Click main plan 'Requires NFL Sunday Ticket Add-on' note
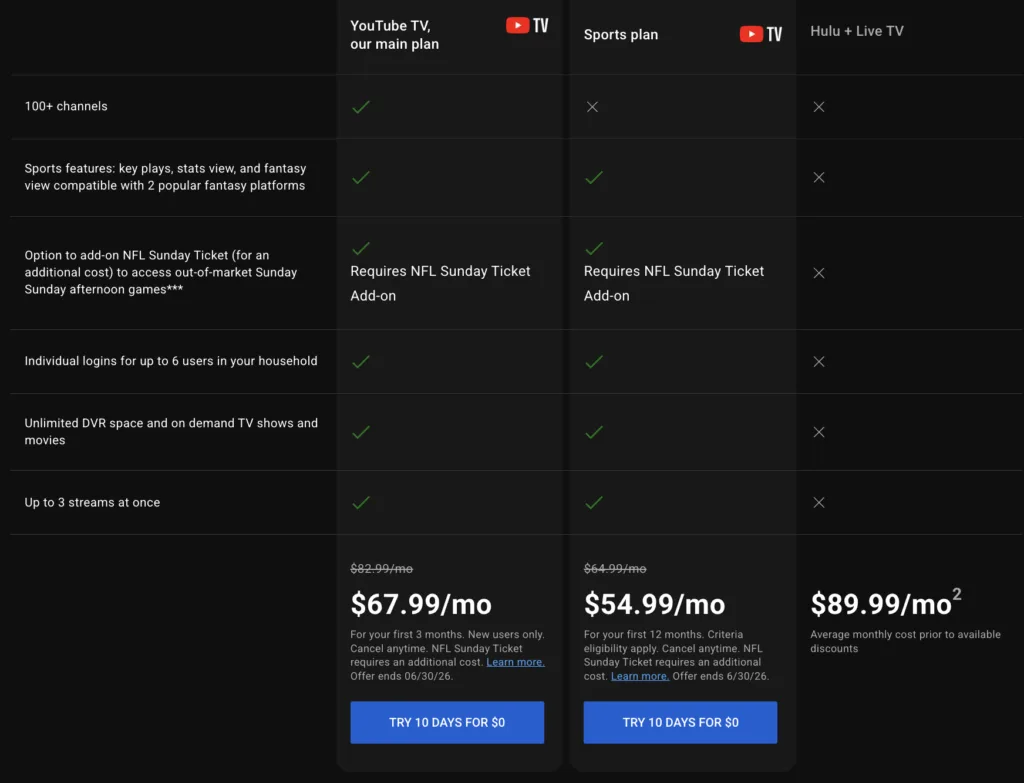Screen dimensions: 1024x783 440,283
